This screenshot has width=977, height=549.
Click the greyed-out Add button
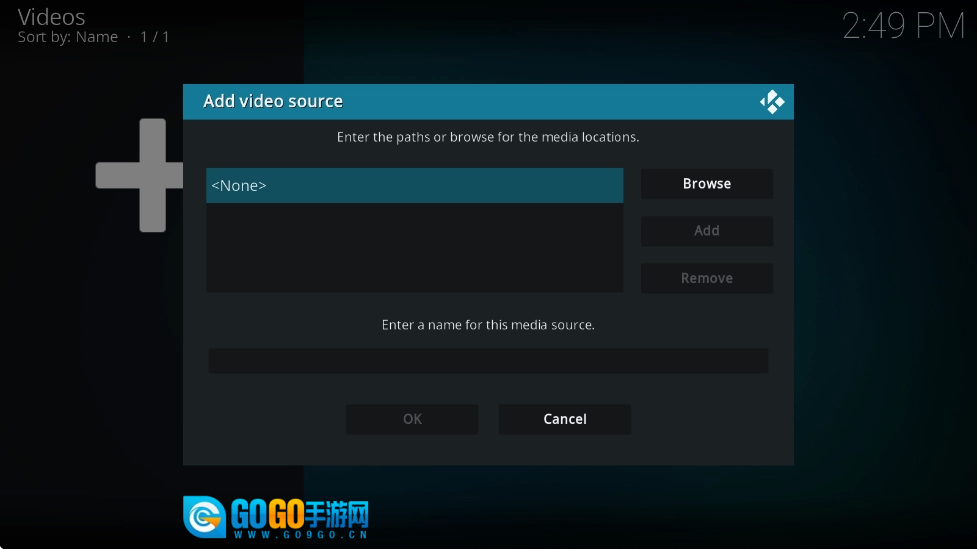pyautogui.click(x=706, y=231)
